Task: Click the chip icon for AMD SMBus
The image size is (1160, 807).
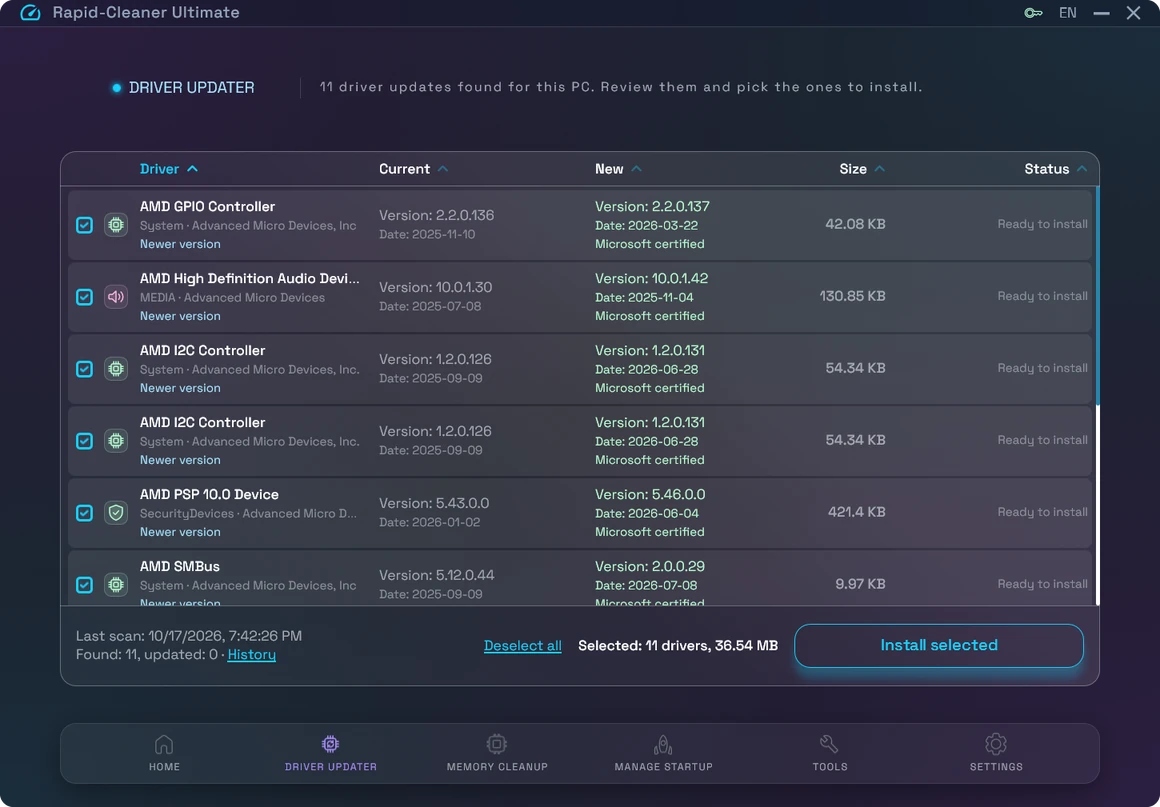Action: [x=116, y=584]
